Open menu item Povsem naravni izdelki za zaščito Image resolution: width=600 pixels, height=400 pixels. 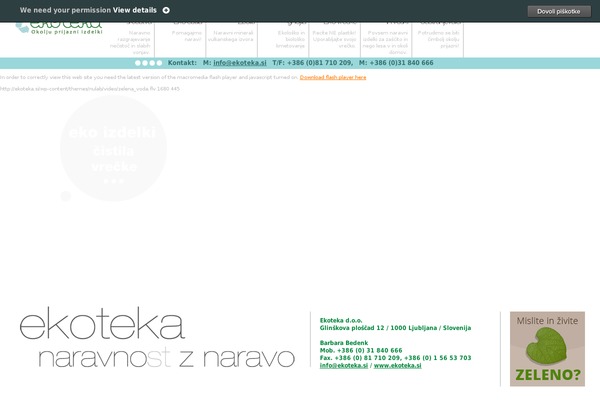(x=386, y=42)
